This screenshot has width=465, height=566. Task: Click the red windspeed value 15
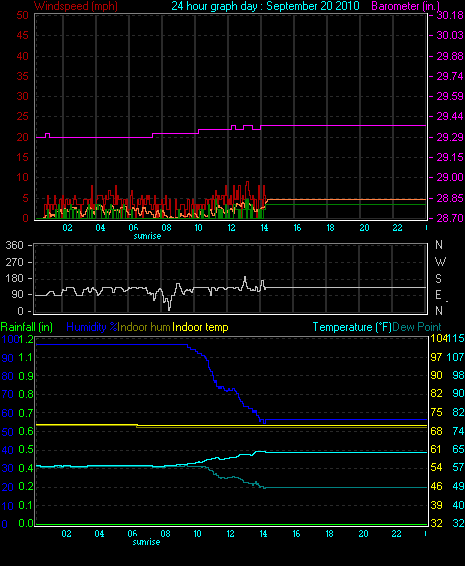coord(22,157)
